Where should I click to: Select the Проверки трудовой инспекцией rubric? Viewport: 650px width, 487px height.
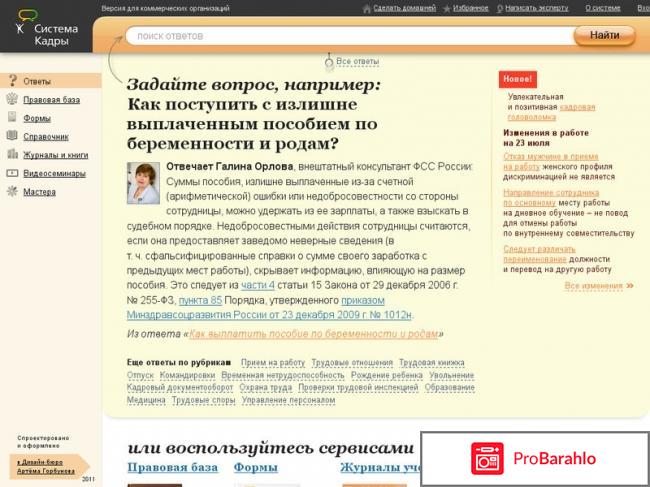click(x=358, y=388)
